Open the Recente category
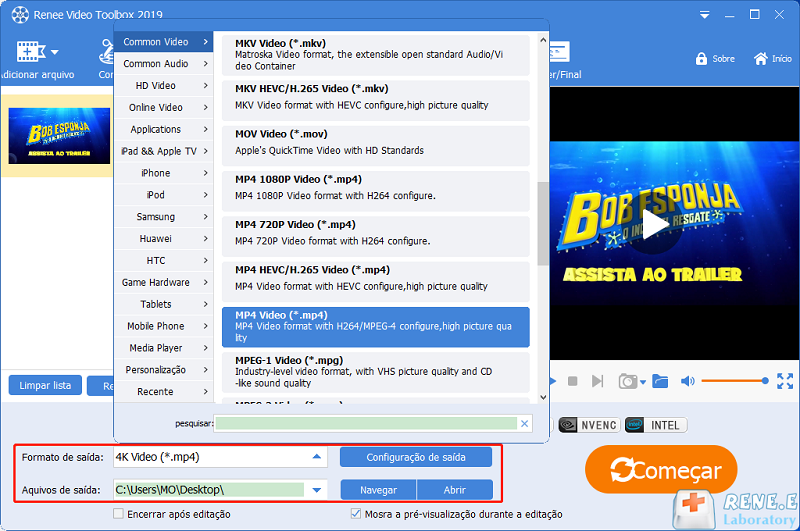This screenshot has width=800, height=531. [164, 392]
